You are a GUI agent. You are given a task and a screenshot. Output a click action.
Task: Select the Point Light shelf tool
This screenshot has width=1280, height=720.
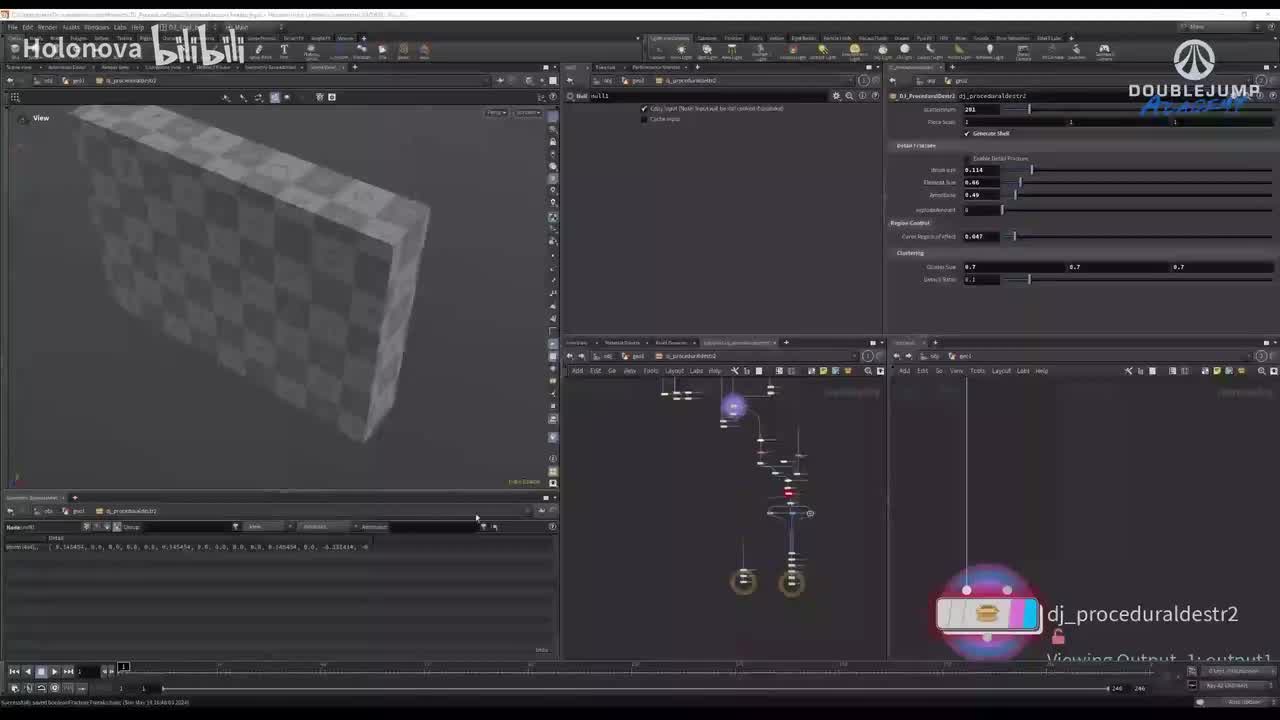pos(681,49)
